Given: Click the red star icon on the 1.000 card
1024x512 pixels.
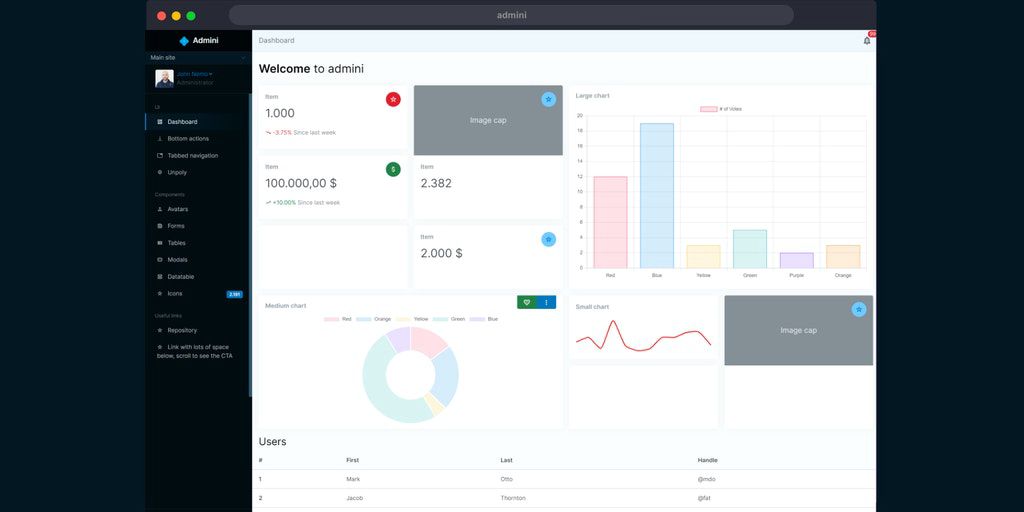Looking at the screenshot, I should (393, 99).
